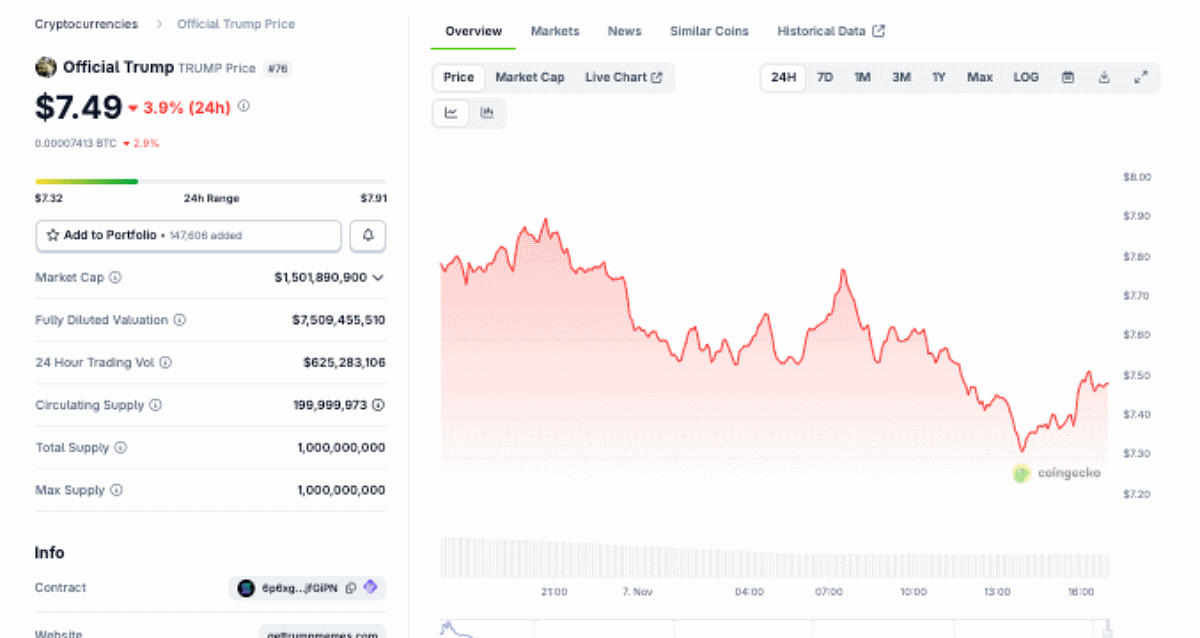
Task: Switch to the candlestick chart view icon
Action: pos(487,113)
